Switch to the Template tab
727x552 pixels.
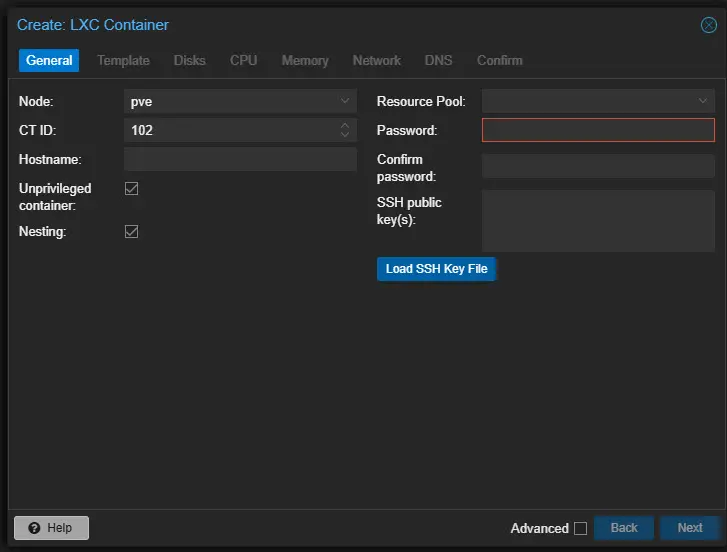pos(123,60)
